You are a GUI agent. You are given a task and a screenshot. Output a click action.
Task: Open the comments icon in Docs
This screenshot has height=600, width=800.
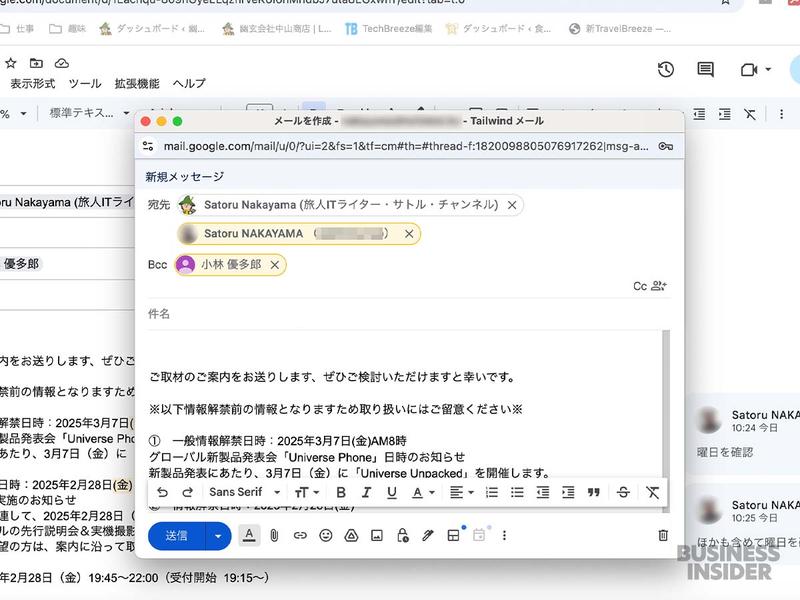click(x=706, y=69)
